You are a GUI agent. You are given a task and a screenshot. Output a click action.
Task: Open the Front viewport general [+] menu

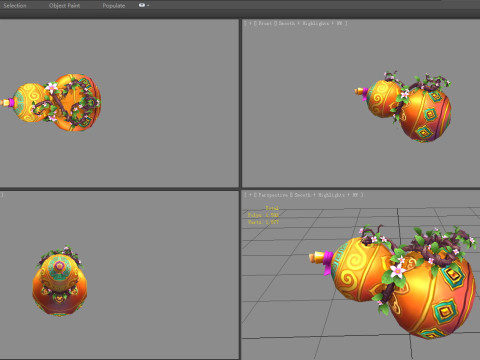click(250, 23)
